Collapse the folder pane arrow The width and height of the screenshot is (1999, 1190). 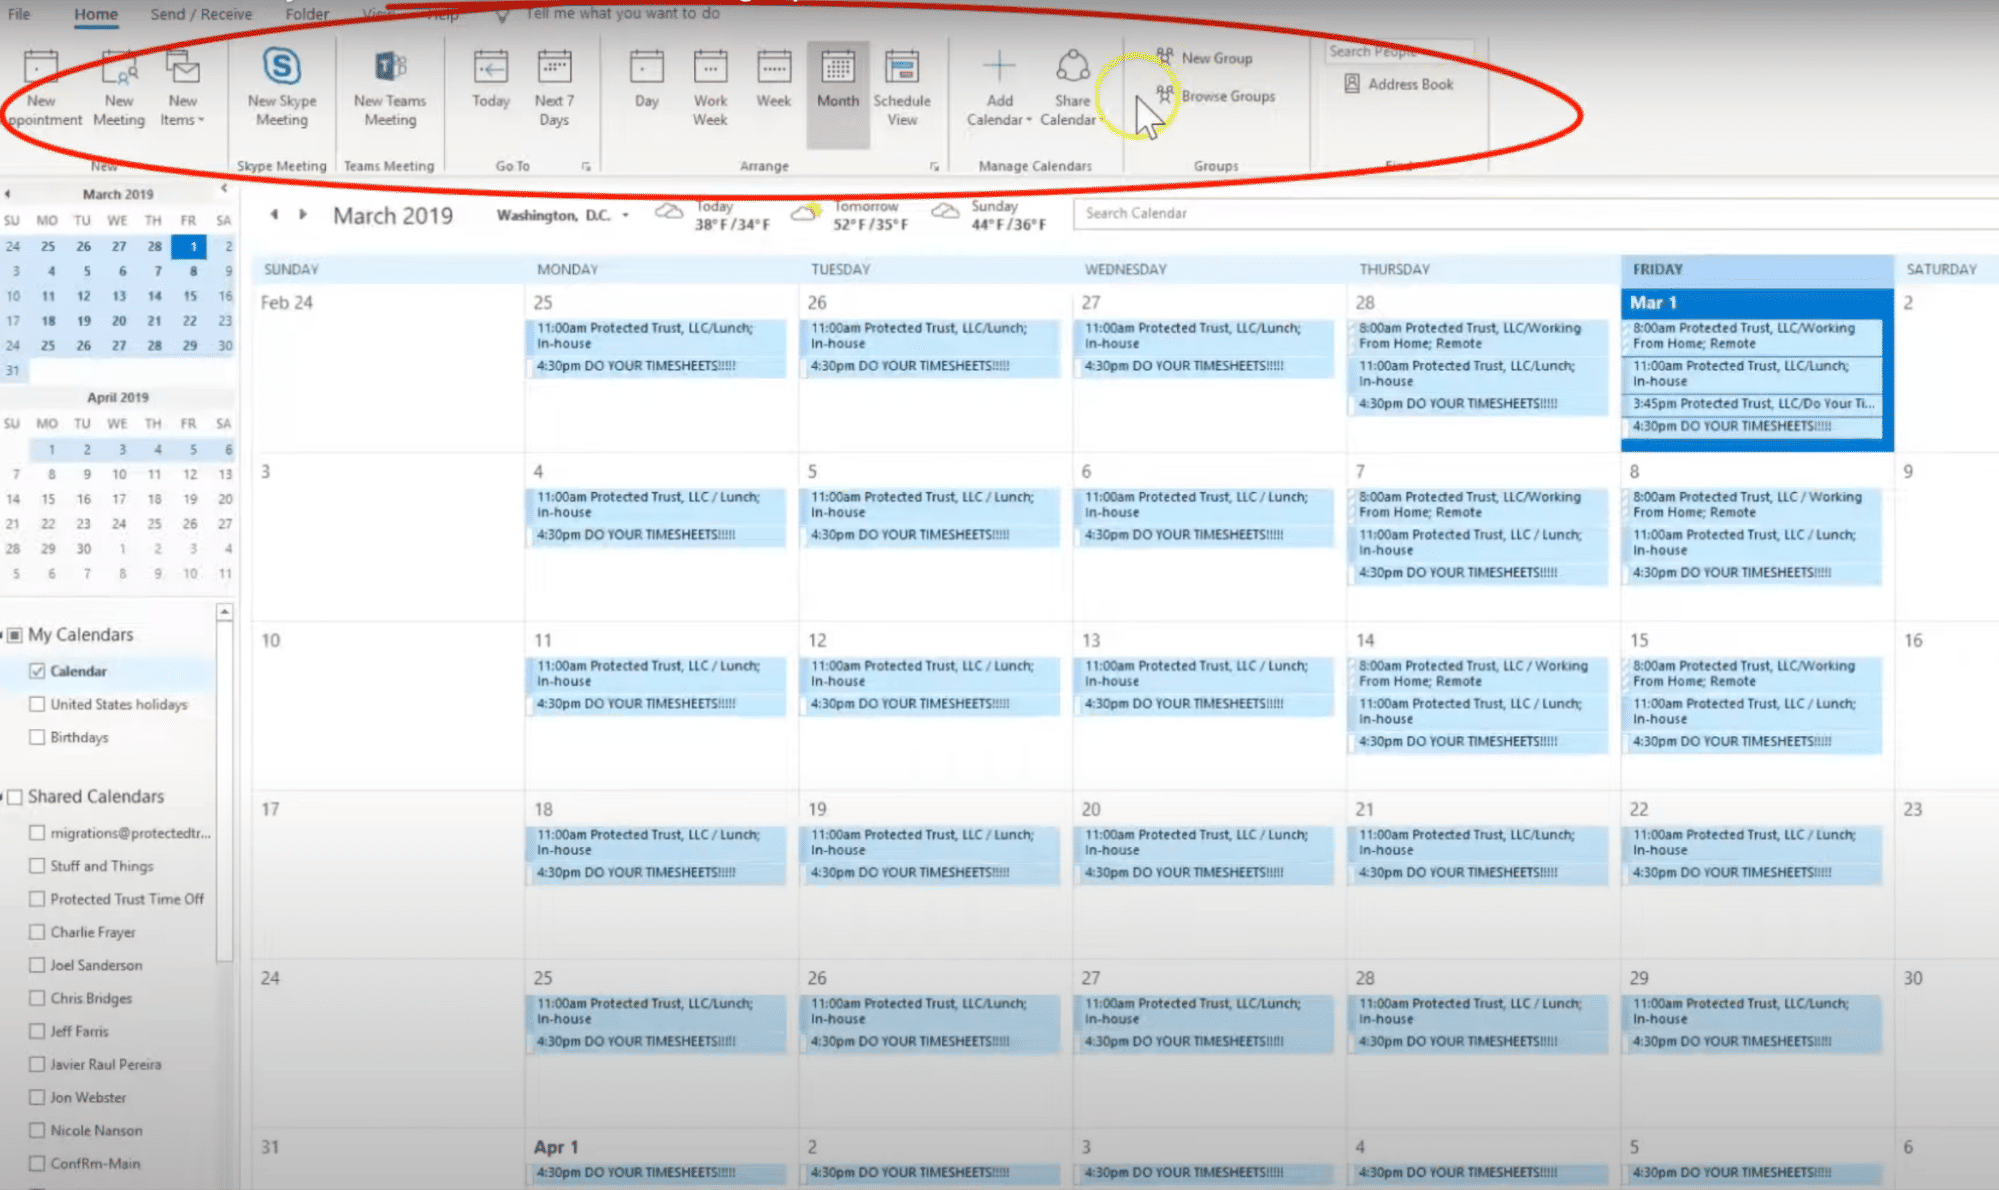(x=224, y=188)
